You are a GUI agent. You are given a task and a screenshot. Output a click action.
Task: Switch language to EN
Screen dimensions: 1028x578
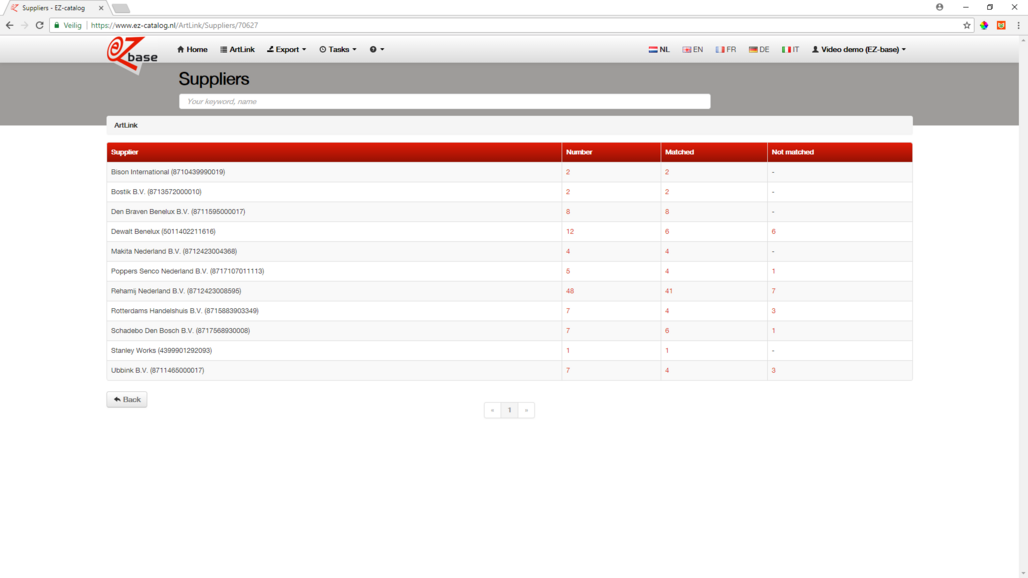[x=692, y=49]
